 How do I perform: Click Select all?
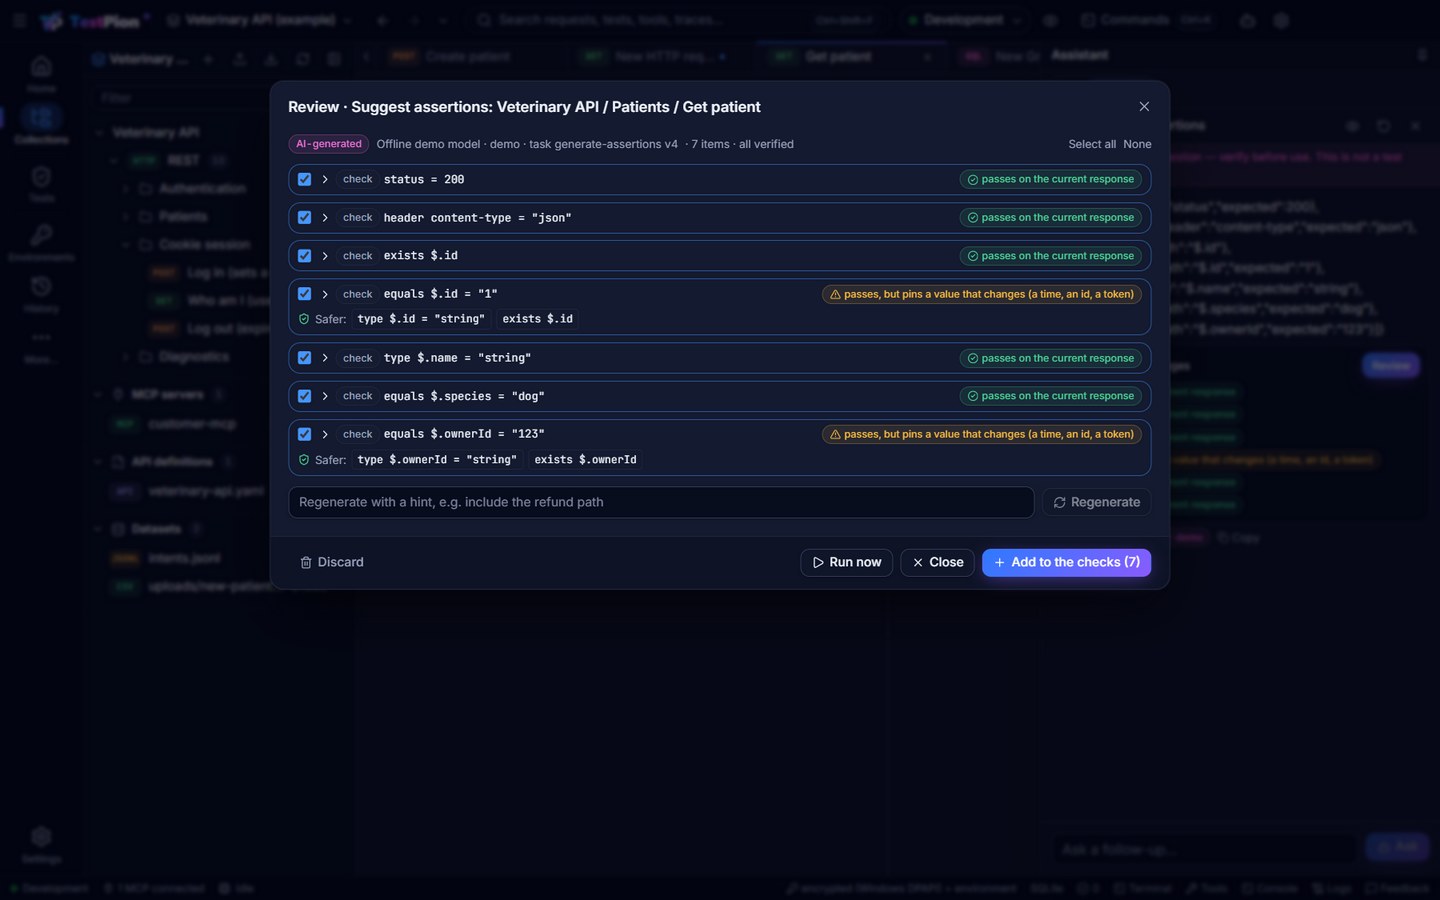click(x=1092, y=144)
